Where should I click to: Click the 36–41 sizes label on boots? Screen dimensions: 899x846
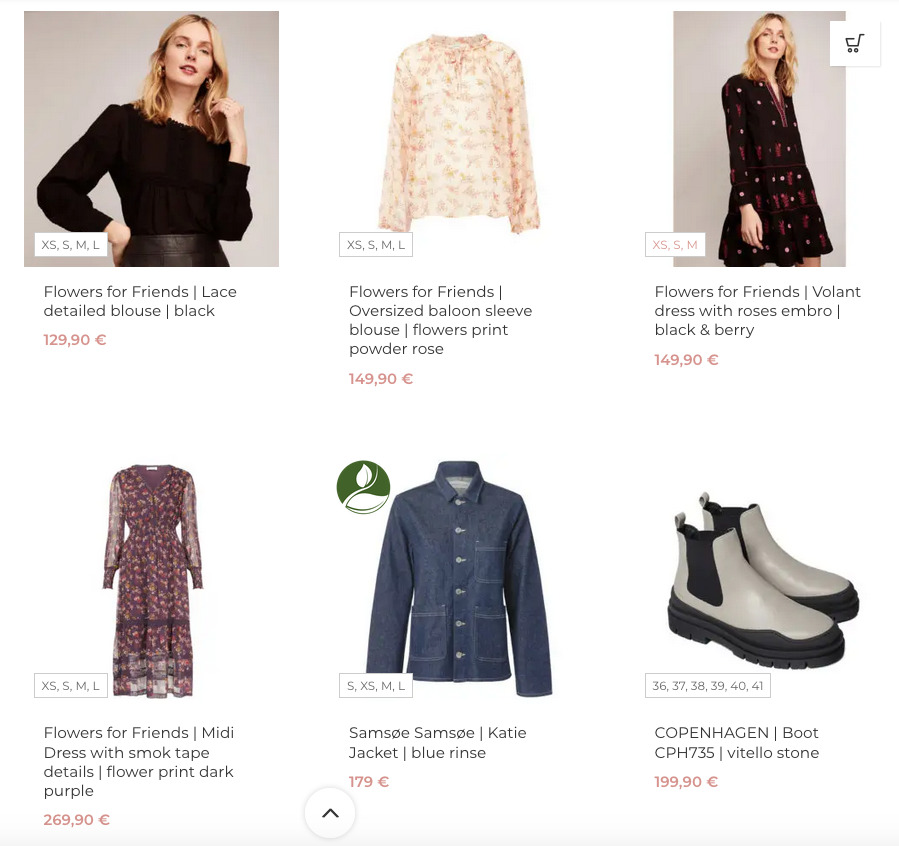pyautogui.click(x=707, y=686)
